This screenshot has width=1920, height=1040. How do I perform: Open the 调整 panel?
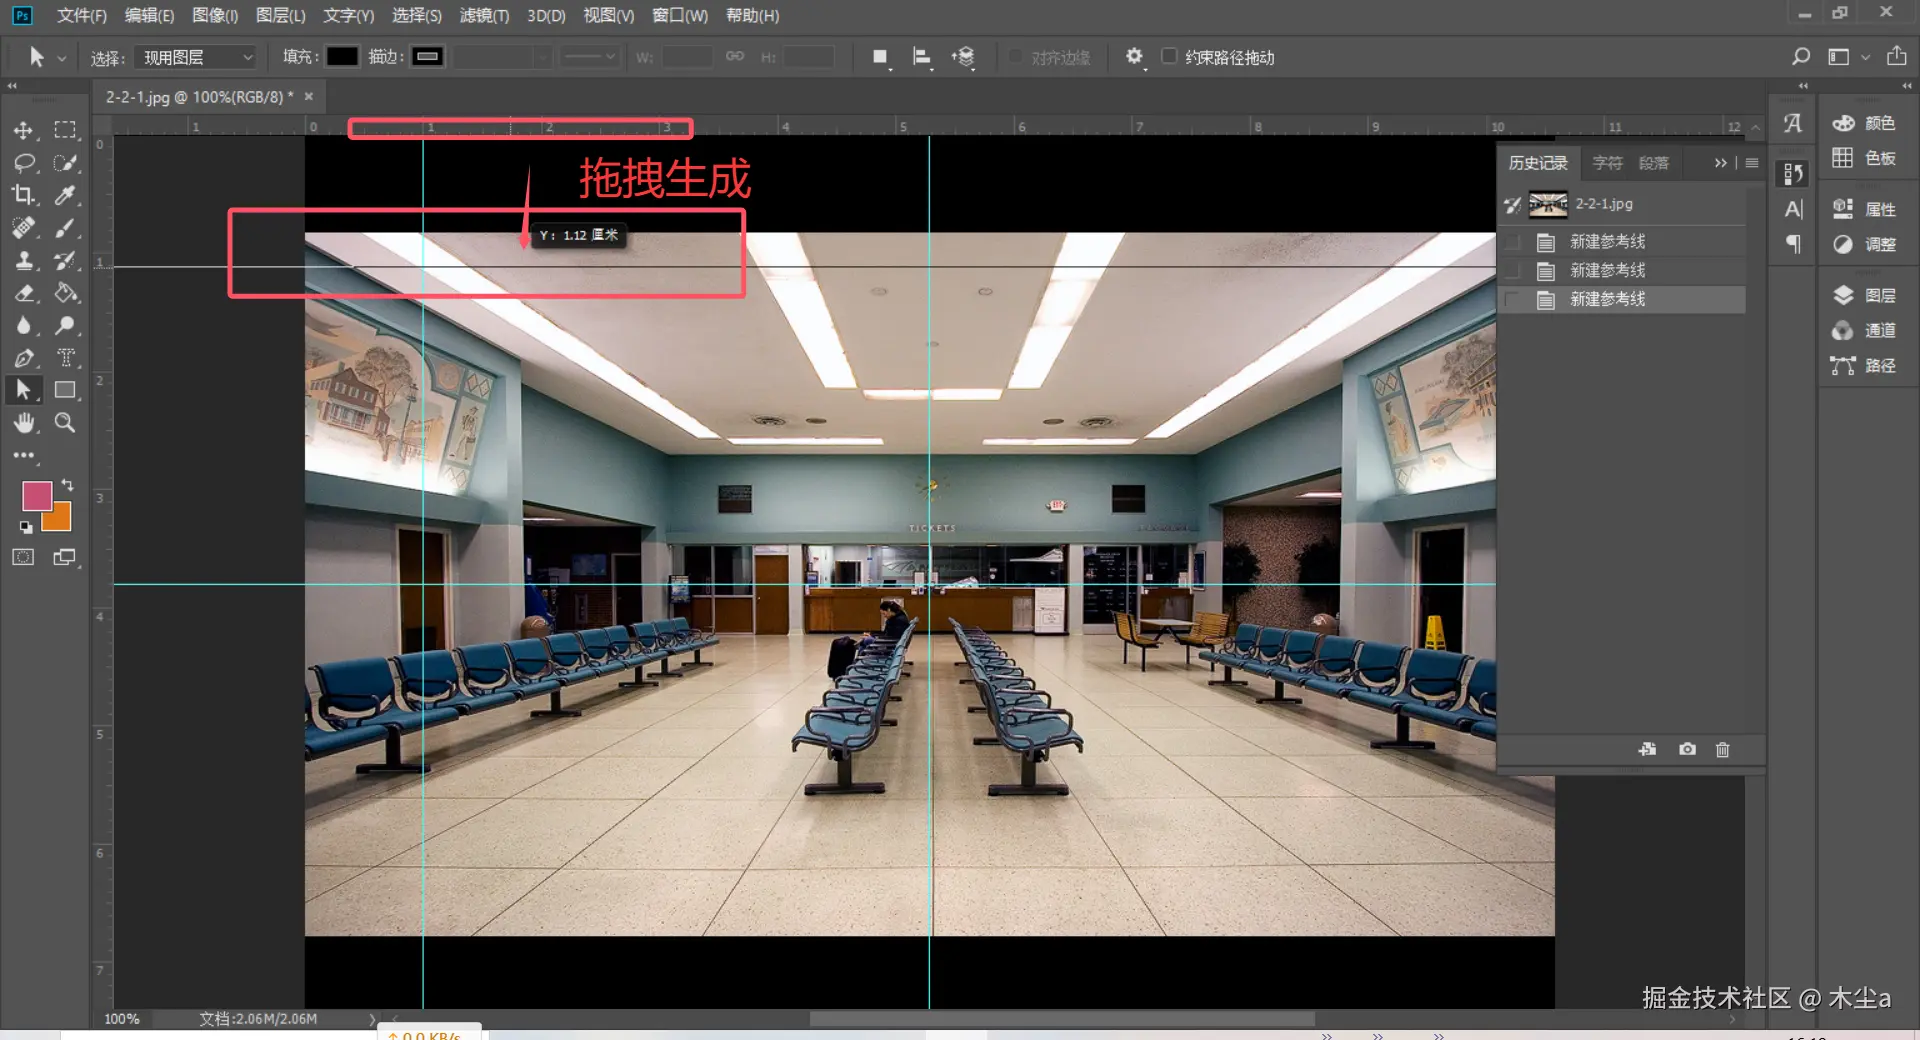[1864, 244]
